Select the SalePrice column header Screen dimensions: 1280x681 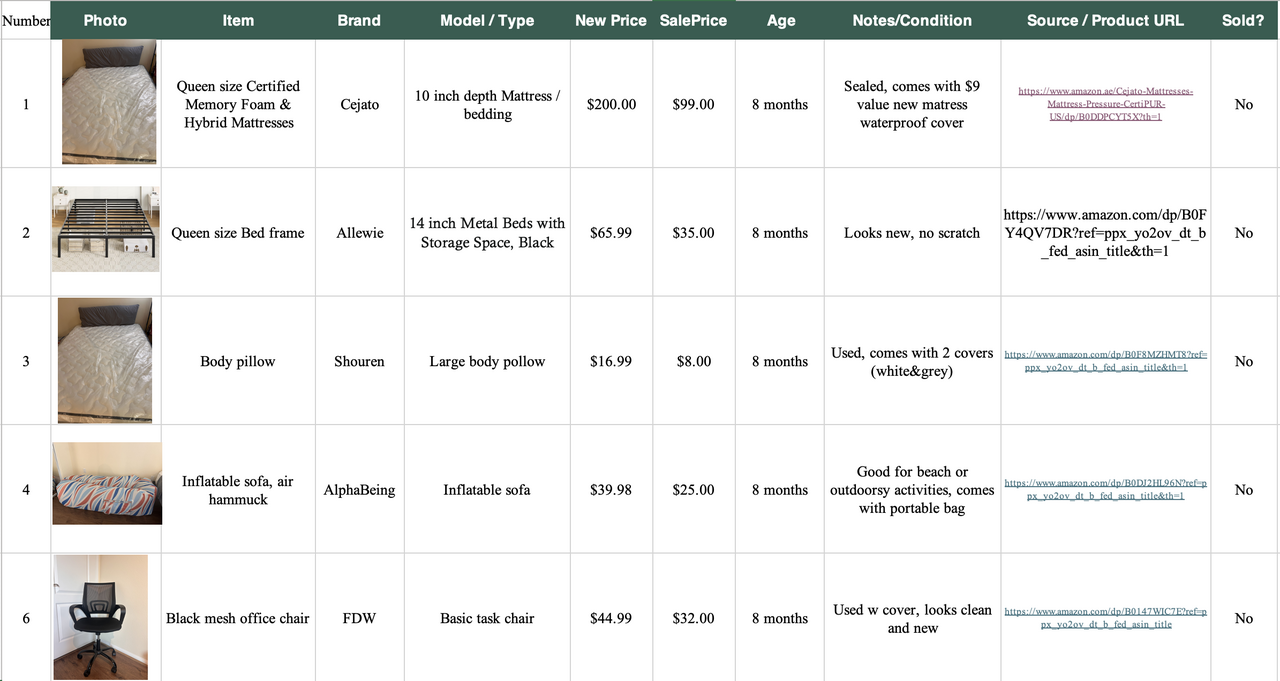[693, 20]
